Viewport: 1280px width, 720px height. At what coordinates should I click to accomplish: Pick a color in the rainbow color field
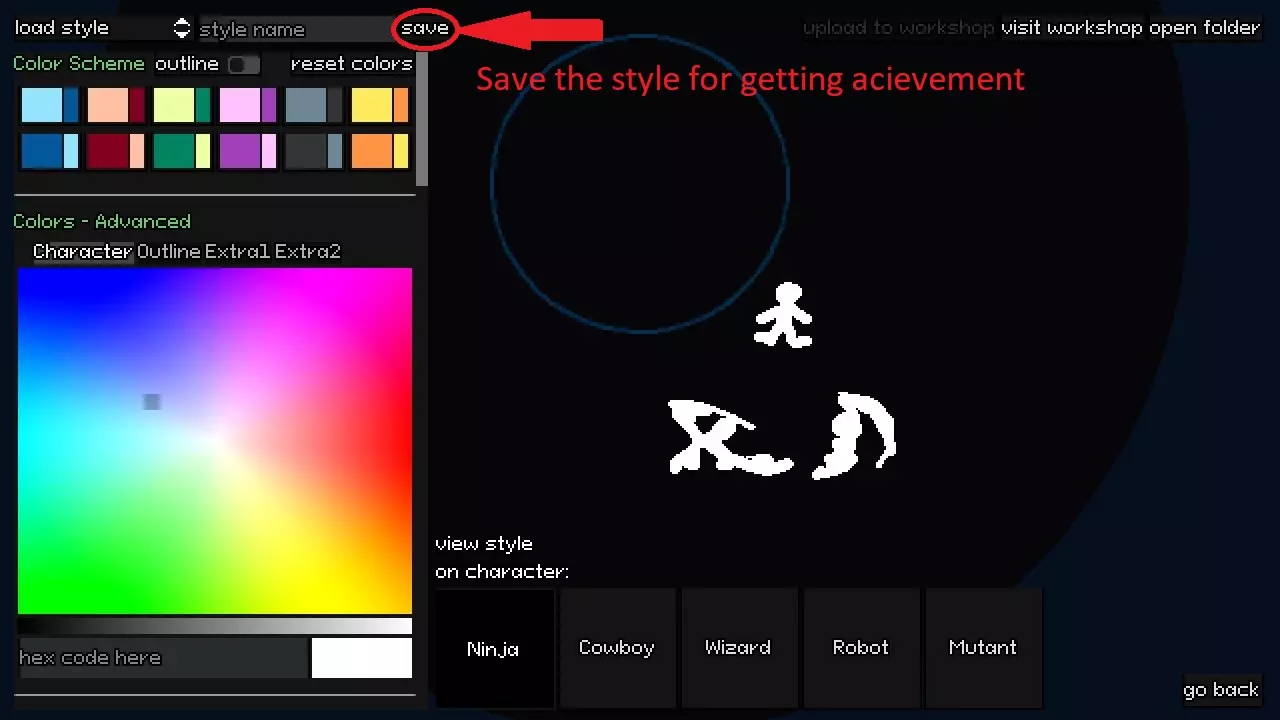(x=215, y=441)
